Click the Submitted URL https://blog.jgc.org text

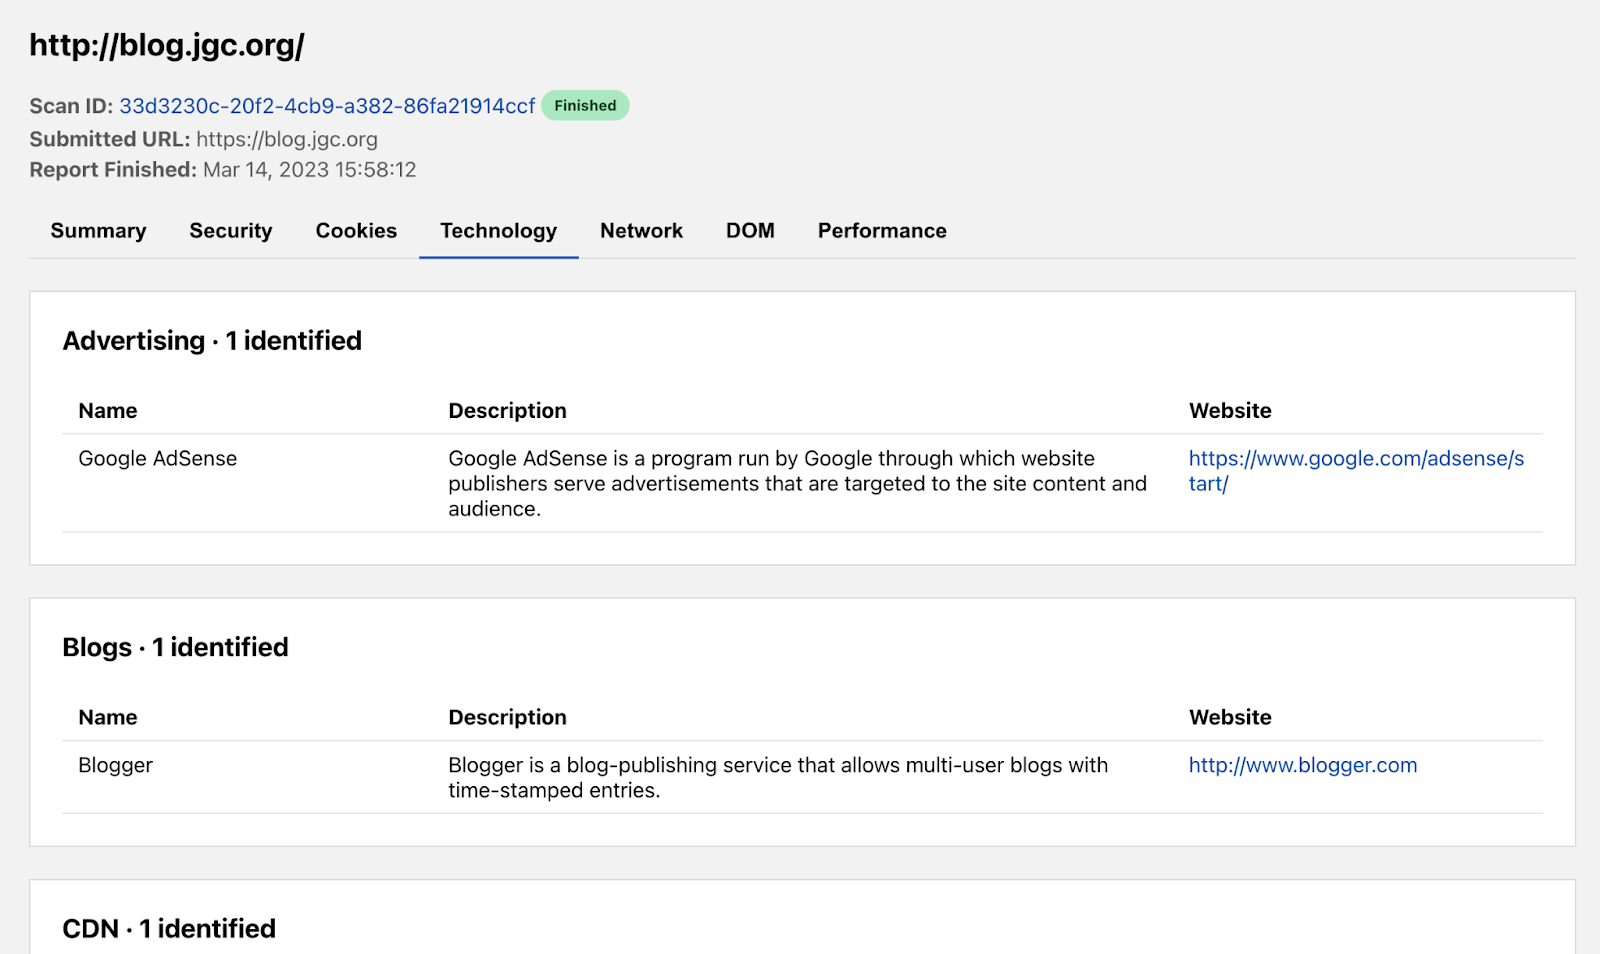(x=287, y=139)
